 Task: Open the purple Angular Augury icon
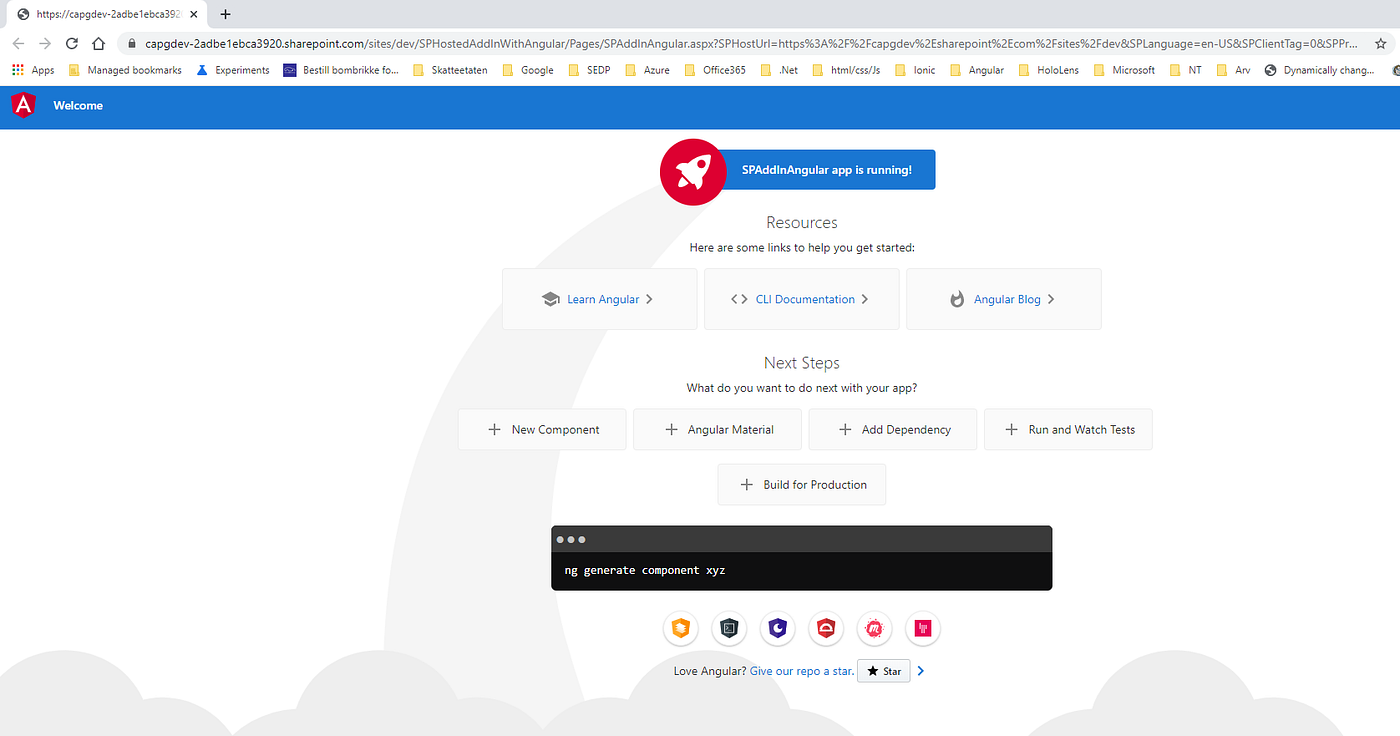click(x=777, y=628)
